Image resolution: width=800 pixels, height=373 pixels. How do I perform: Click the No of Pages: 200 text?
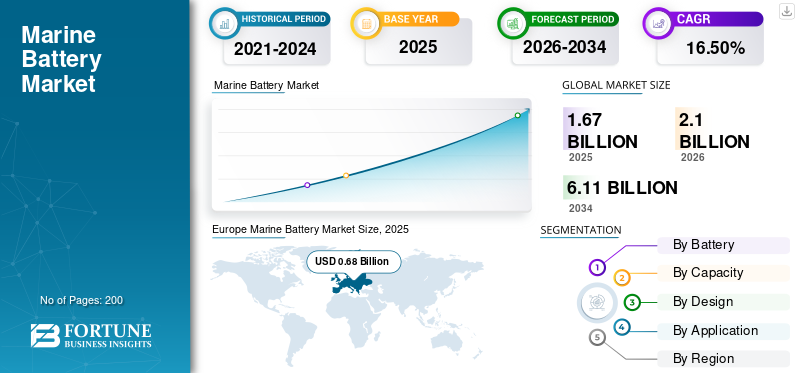click(82, 301)
